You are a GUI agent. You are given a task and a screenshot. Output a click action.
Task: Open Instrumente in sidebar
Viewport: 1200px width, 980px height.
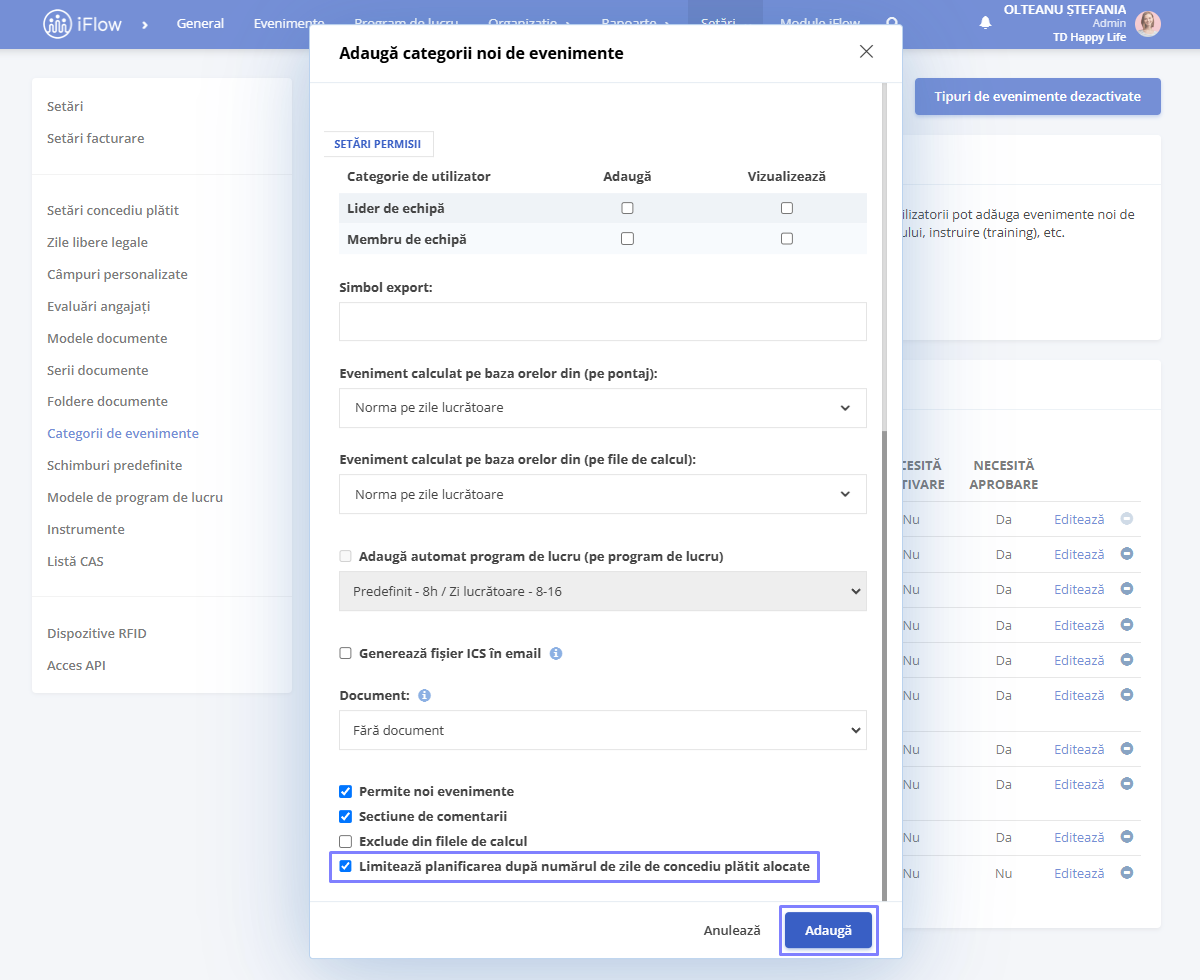[86, 529]
